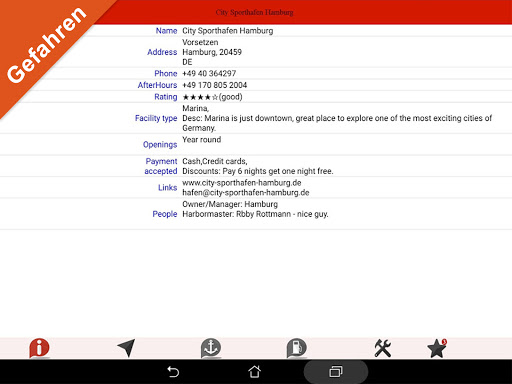Image resolution: width=512 pixels, height=384 pixels.
Task: Tap the Payment accepted label
Action: tap(161, 166)
